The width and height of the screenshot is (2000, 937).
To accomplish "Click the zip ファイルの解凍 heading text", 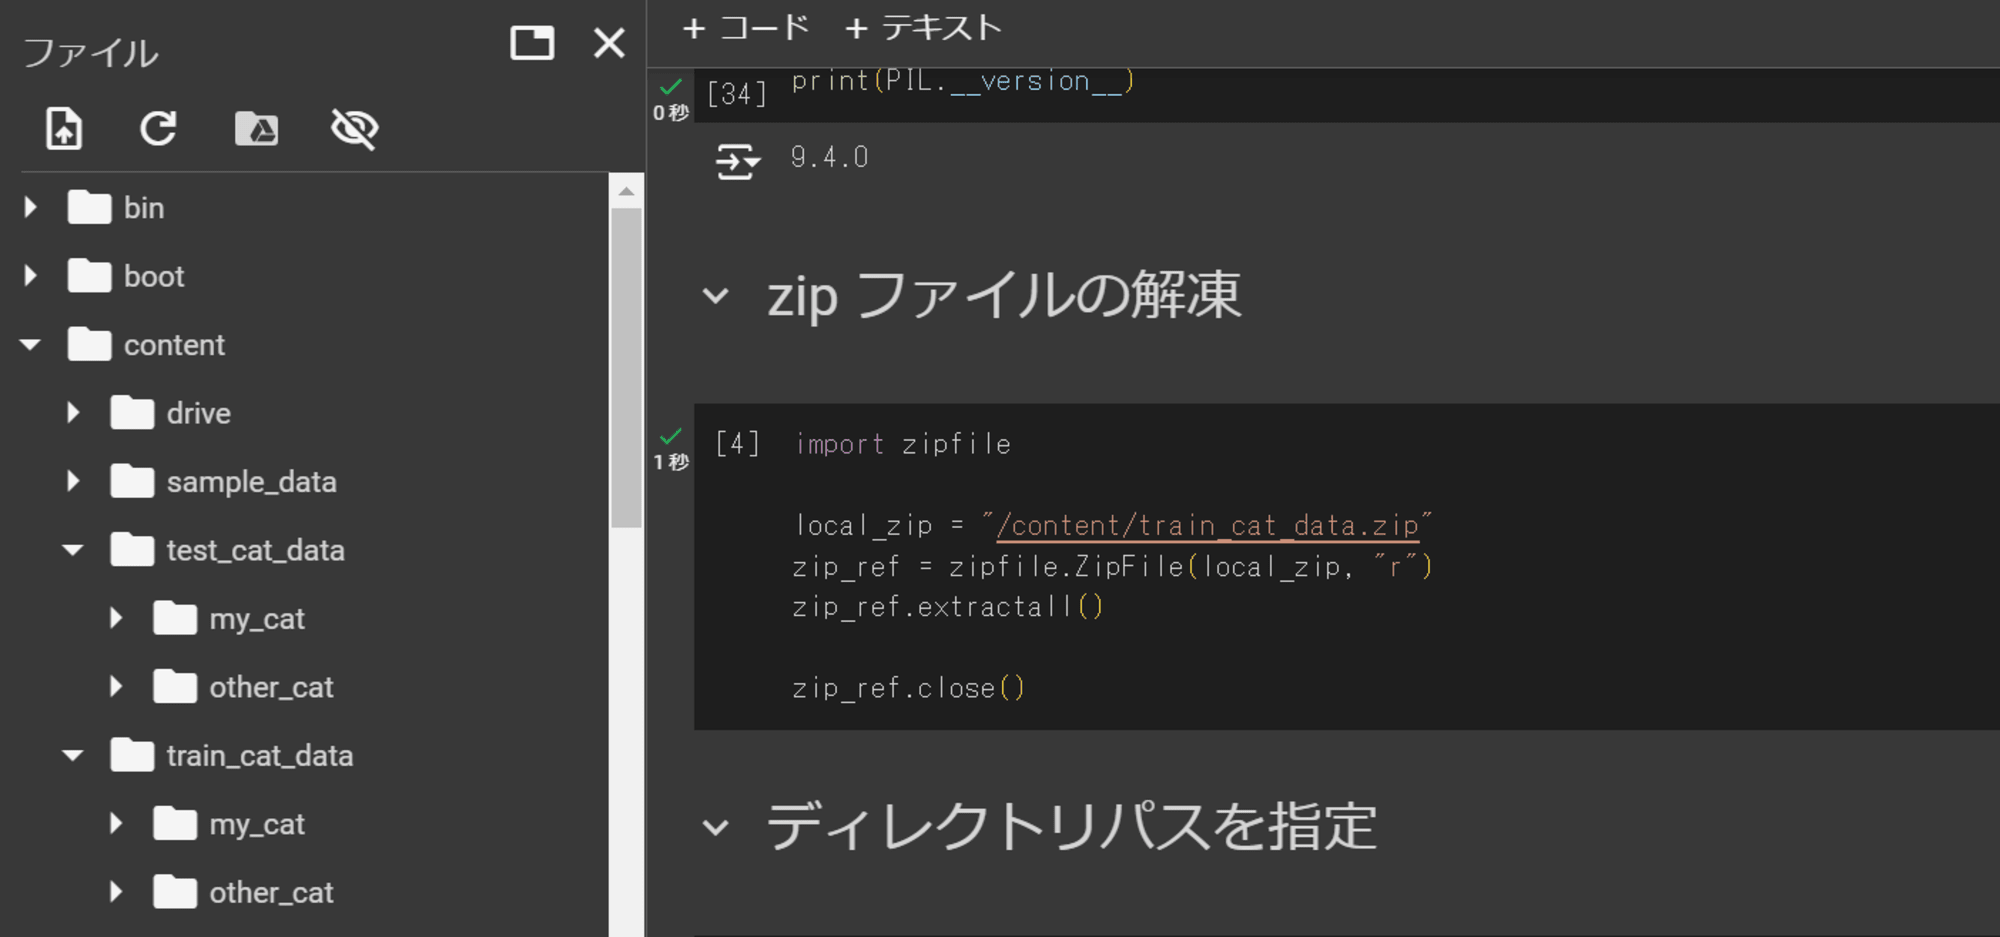I will 1004,296.
